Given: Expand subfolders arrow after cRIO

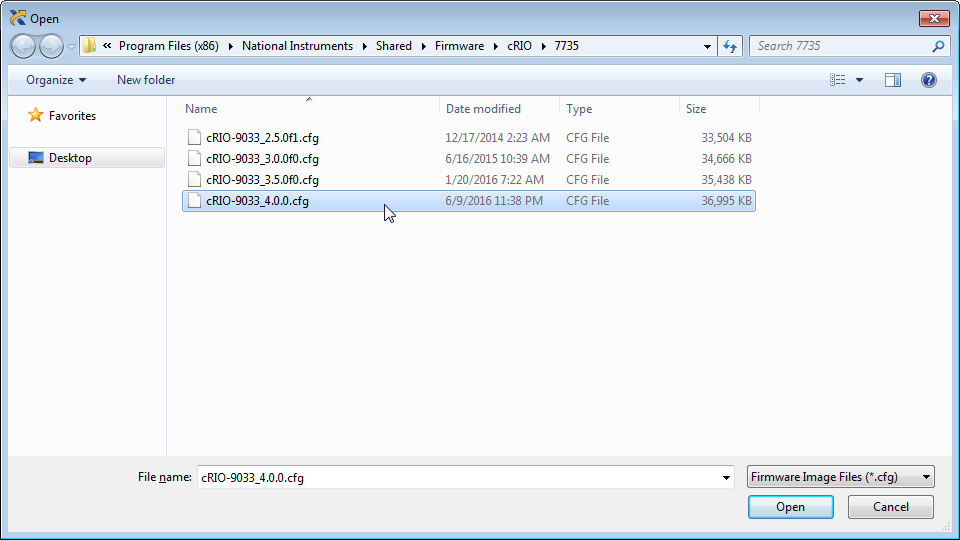Looking at the screenshot, I should coord(543,47).
